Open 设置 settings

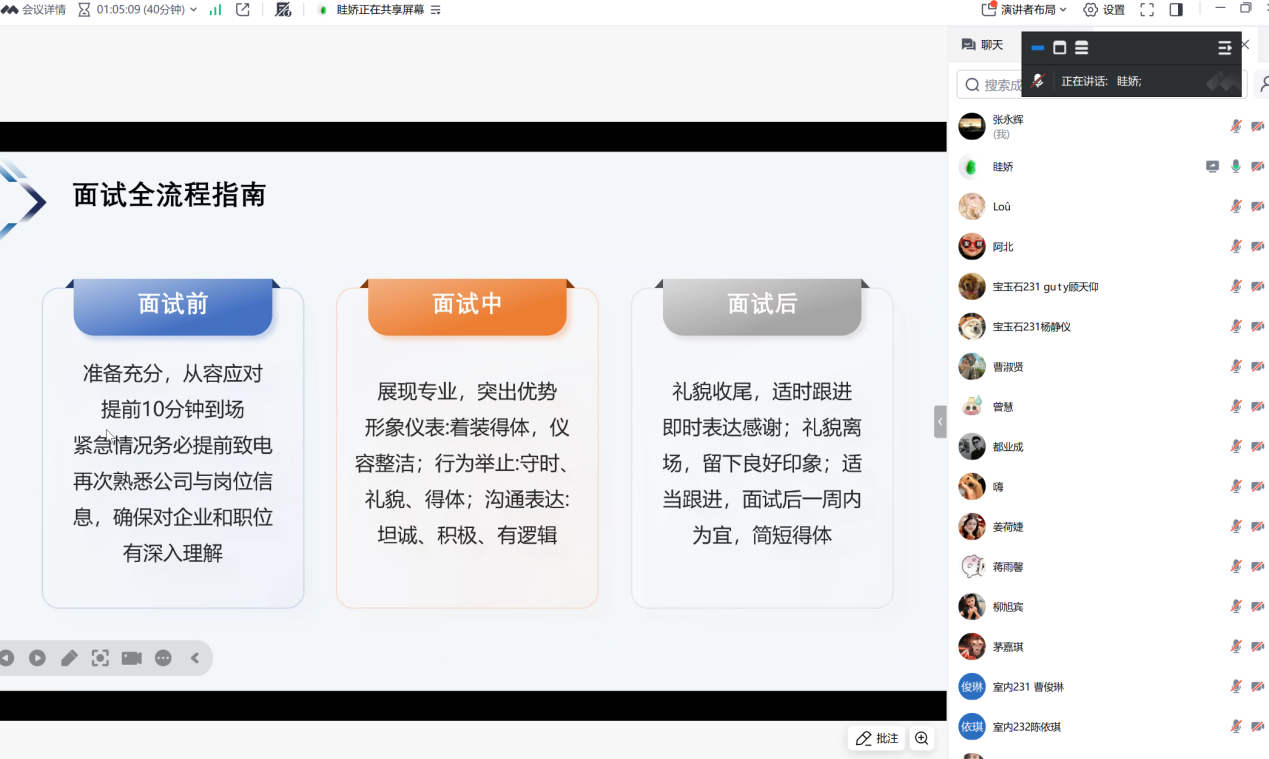pos(1104,10)
